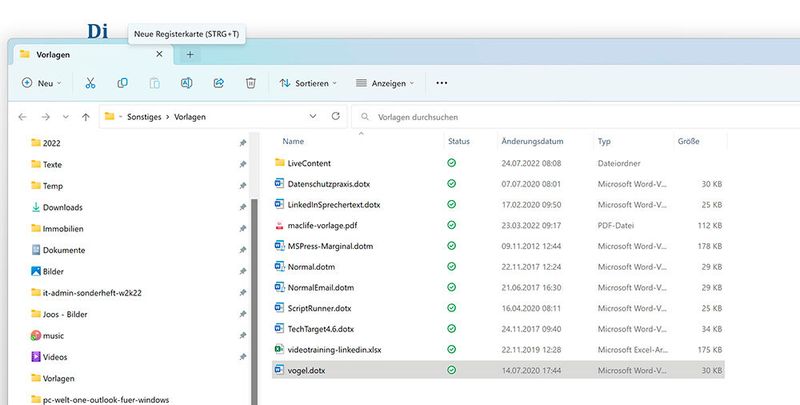Go back with the left arrow
This screenshot has width=800, height=405.
pos(22,117)
